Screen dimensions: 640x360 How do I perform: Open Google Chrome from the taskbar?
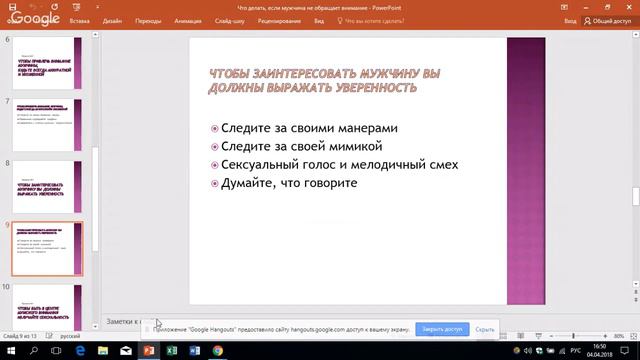click(218, 351)
